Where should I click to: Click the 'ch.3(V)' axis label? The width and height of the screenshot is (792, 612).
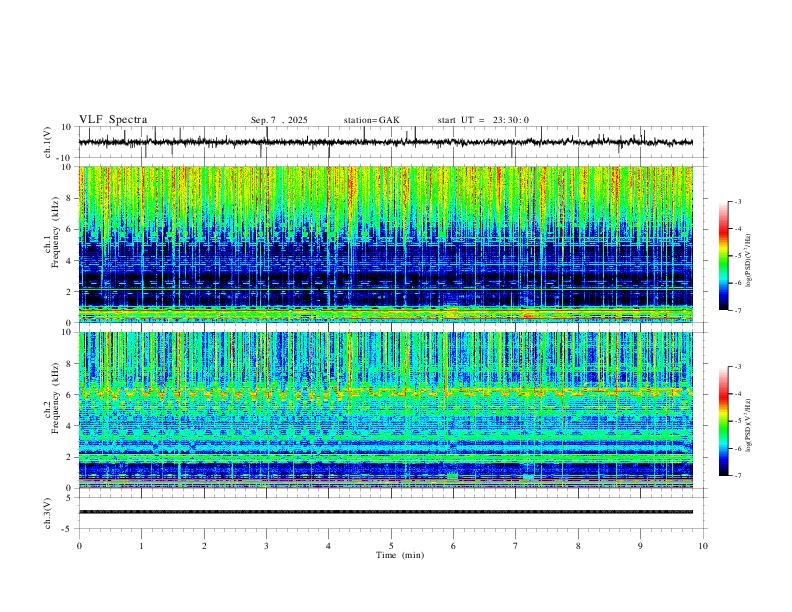click(x=48, y=513)
